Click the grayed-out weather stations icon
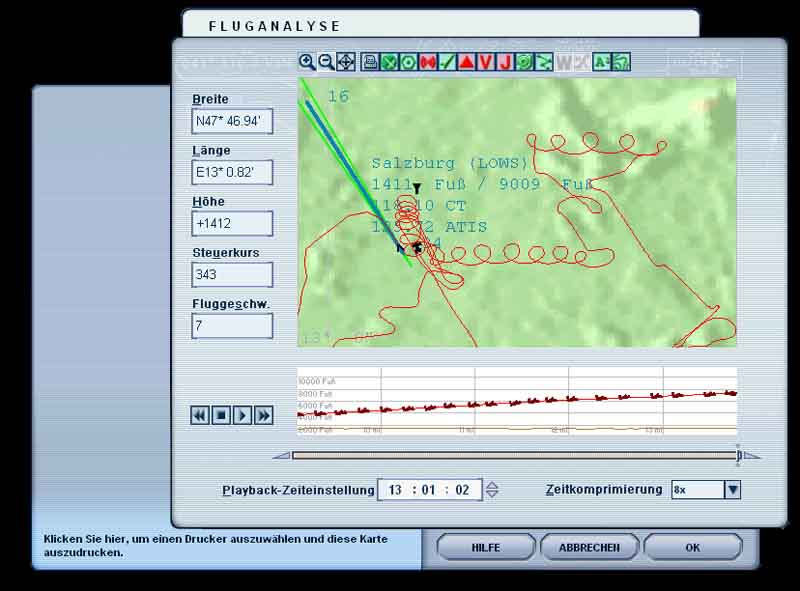 pyautogui.click(x=582, y=62)
